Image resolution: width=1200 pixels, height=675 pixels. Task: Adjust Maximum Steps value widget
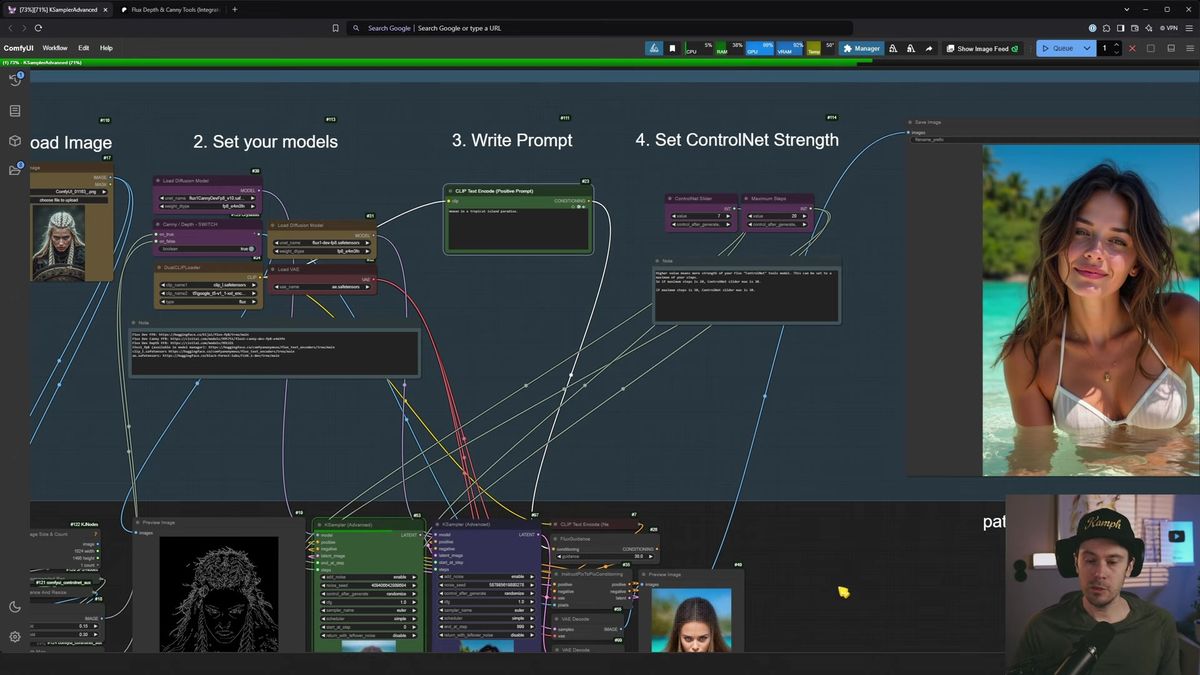[776, 216]
